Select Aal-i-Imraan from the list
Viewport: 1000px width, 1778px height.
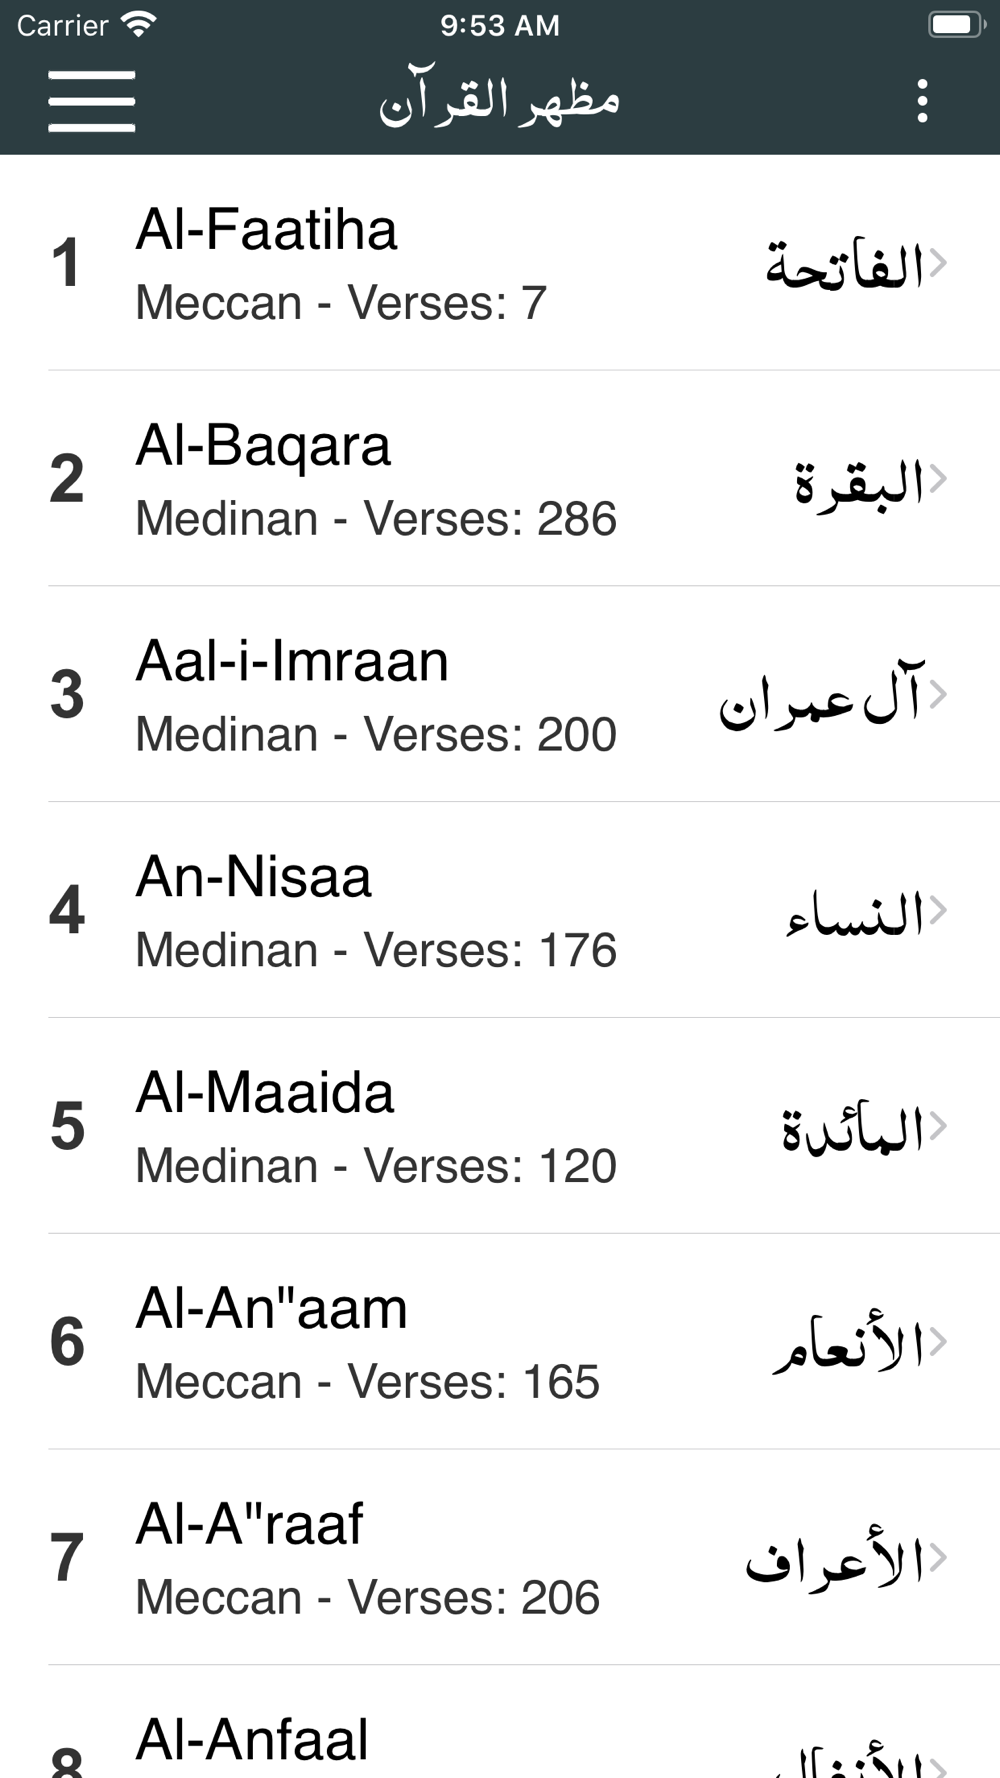tap(500, 694)
